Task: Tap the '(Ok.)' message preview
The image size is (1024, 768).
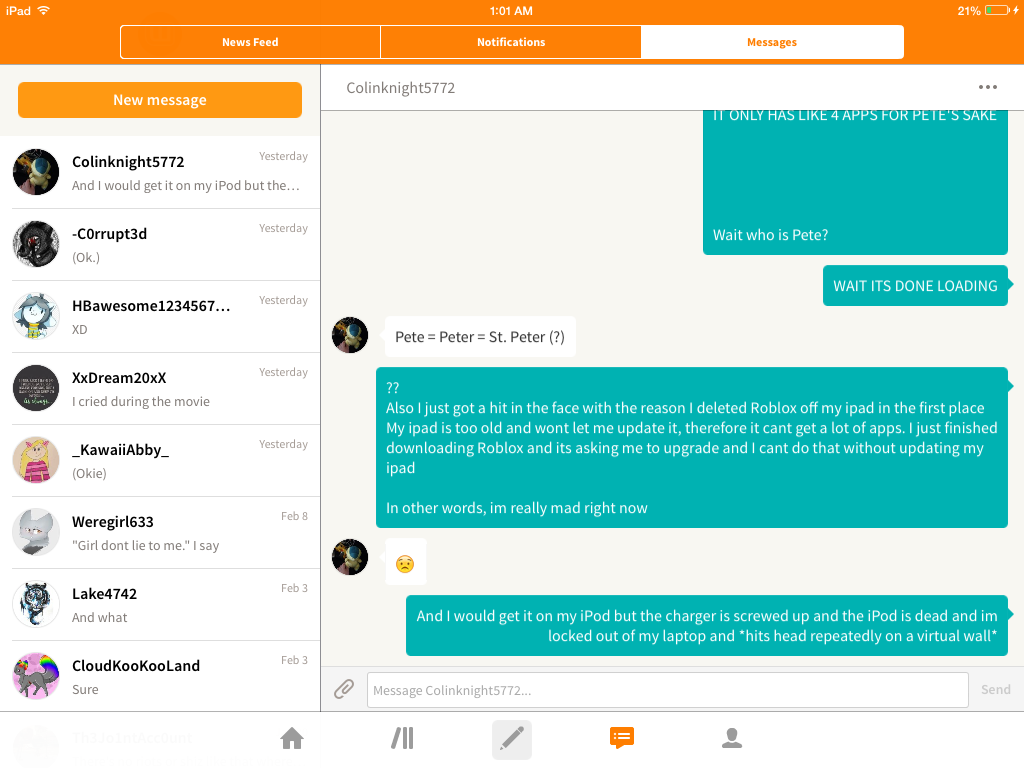Action: coord(86,257)
